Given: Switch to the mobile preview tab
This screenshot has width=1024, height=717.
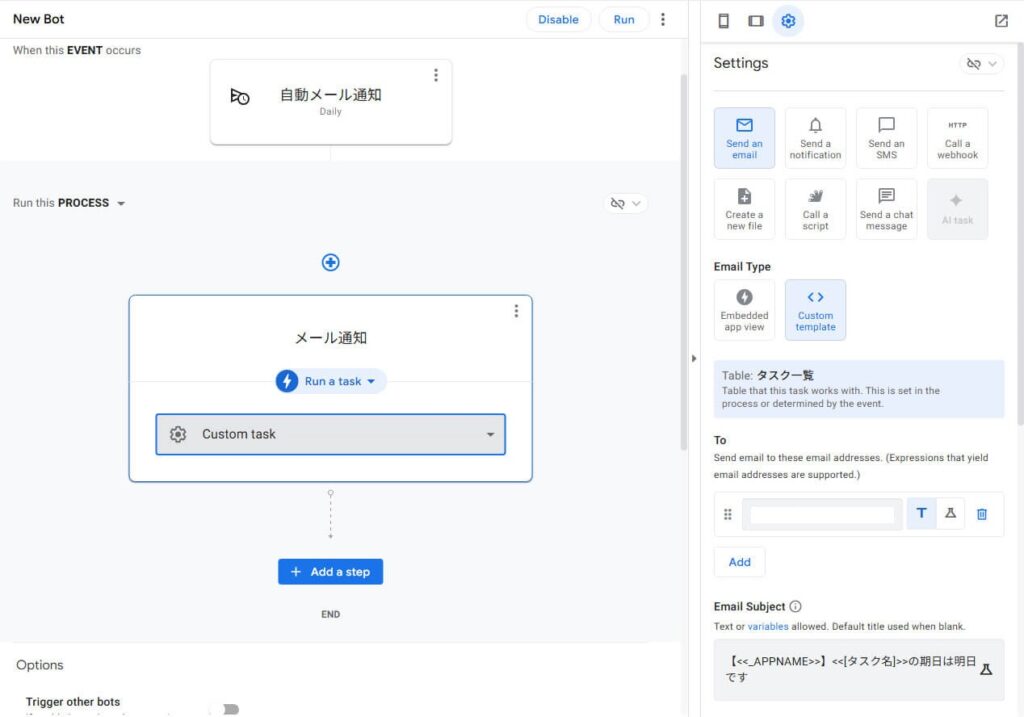Looking at the screenshot, I should (724, 21).
